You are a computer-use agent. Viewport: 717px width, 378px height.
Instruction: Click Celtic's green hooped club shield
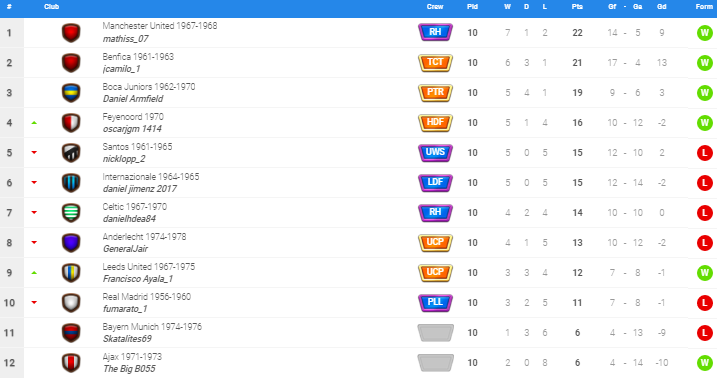point(71,213)
